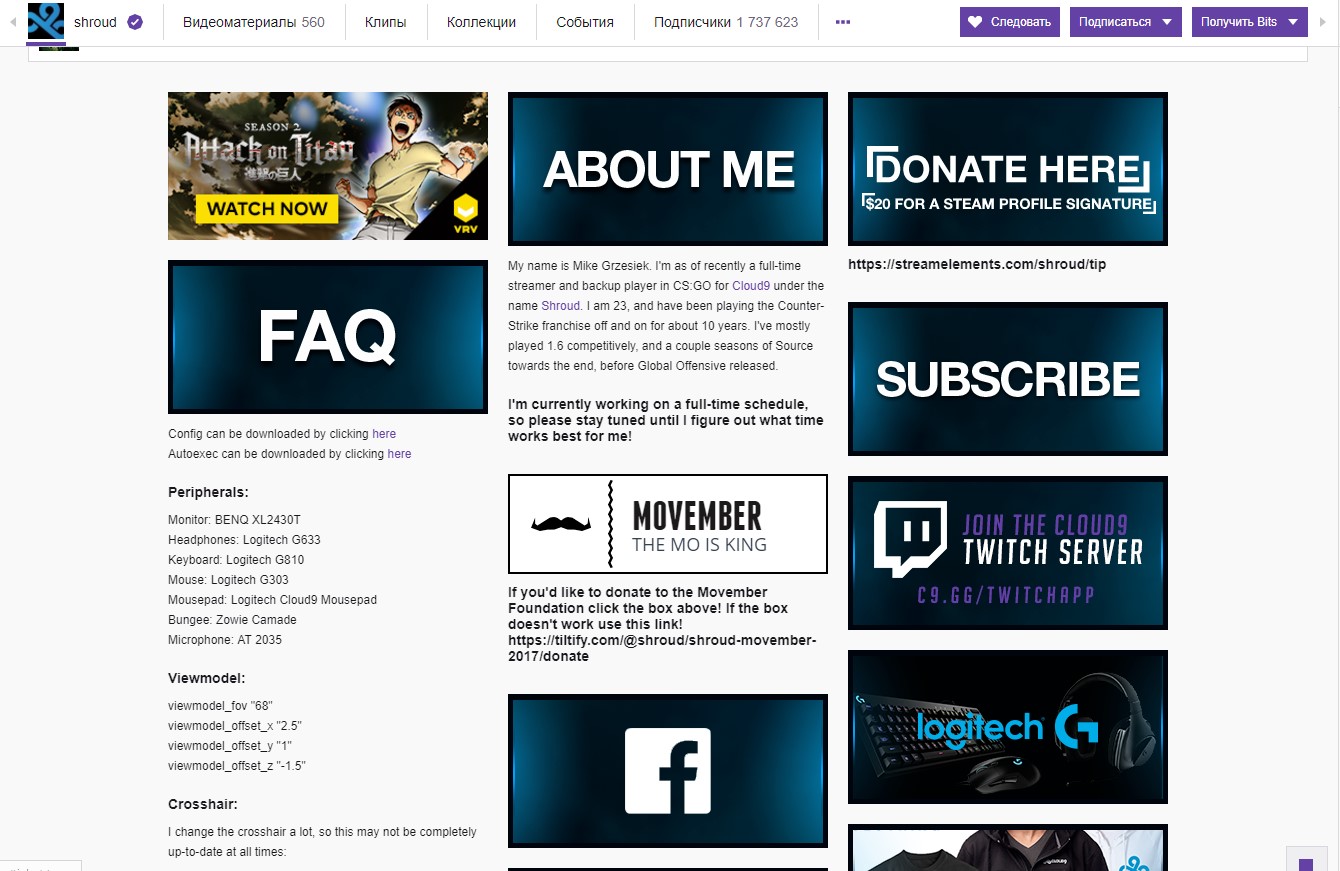The height and width of the screenshot is (871, 1340).
Task: Click the 'Bungee: Zowie Camade' line
Action: click(x=232, y=620)
